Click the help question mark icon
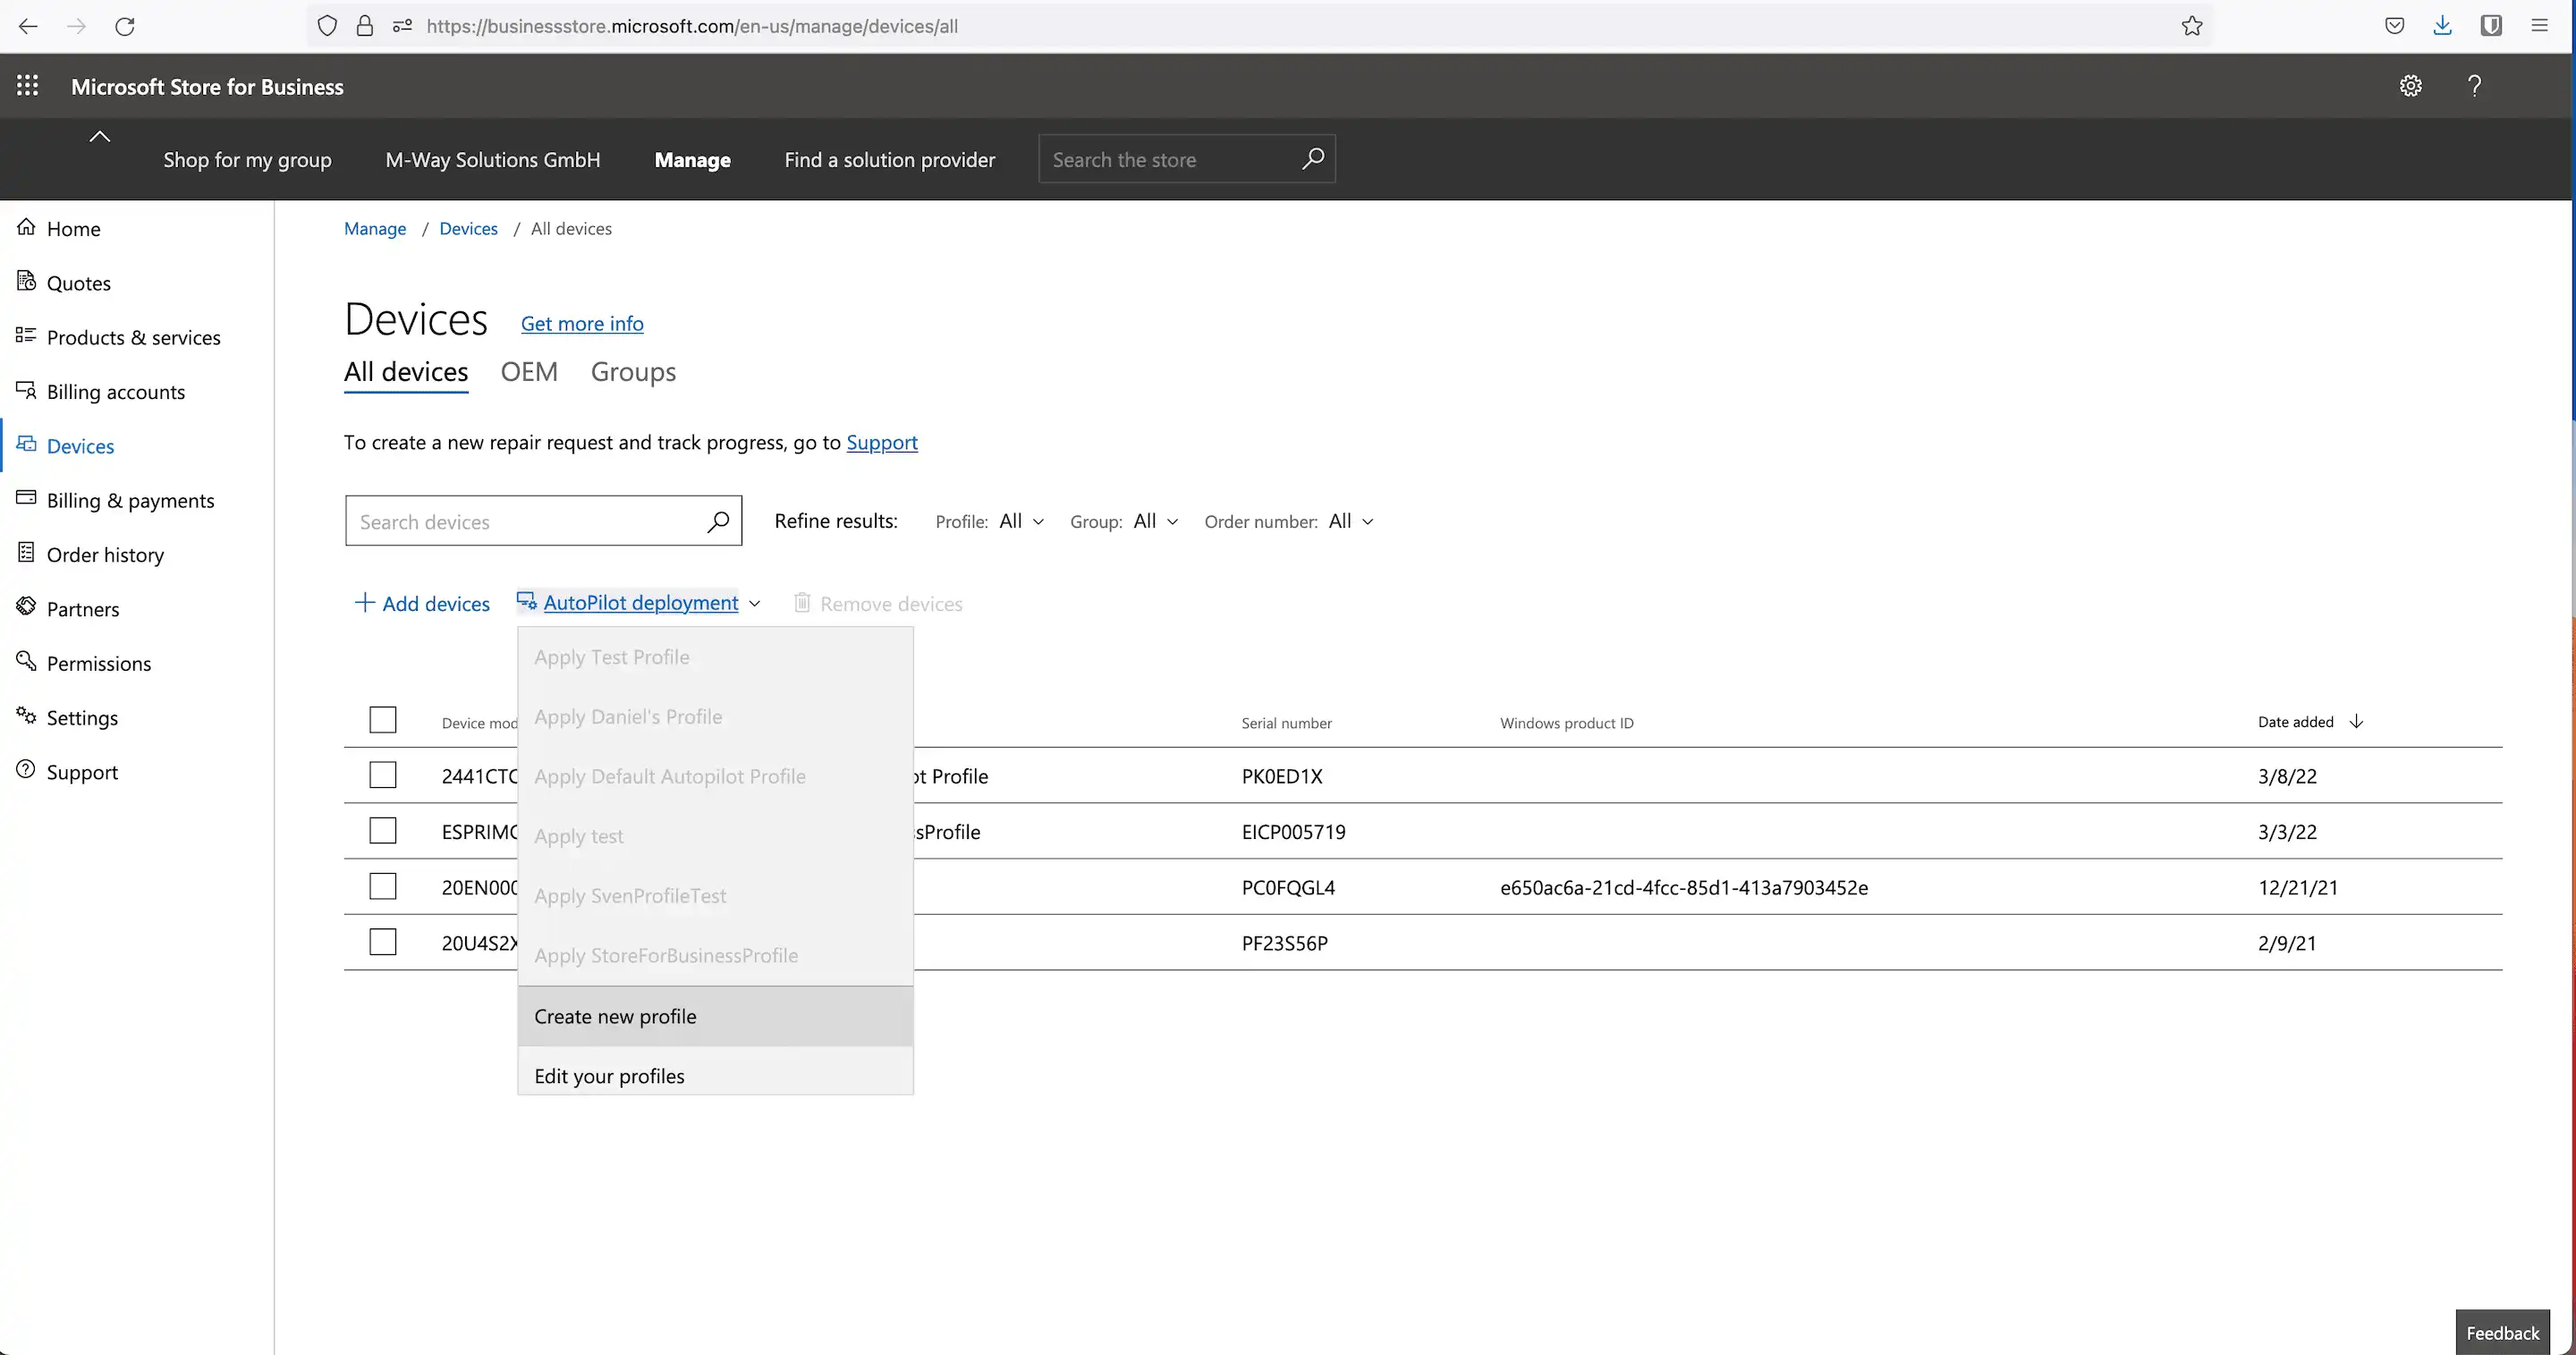2576x1355 pixels. click(2474, 86)
